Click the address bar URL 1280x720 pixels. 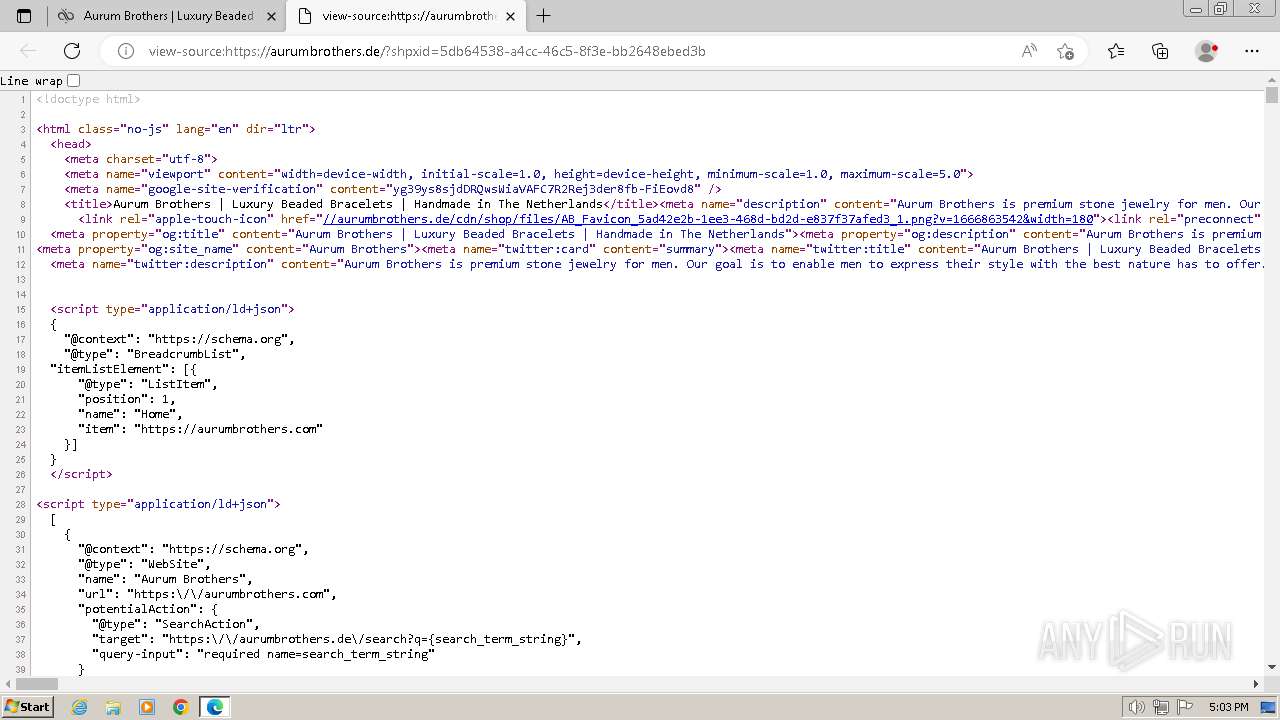[x=427, y=51]
